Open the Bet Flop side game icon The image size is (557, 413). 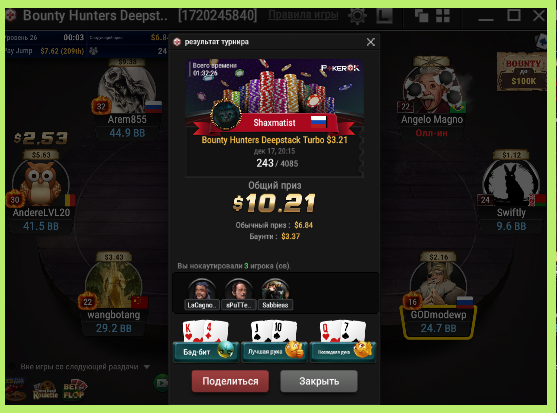(75, 390)
